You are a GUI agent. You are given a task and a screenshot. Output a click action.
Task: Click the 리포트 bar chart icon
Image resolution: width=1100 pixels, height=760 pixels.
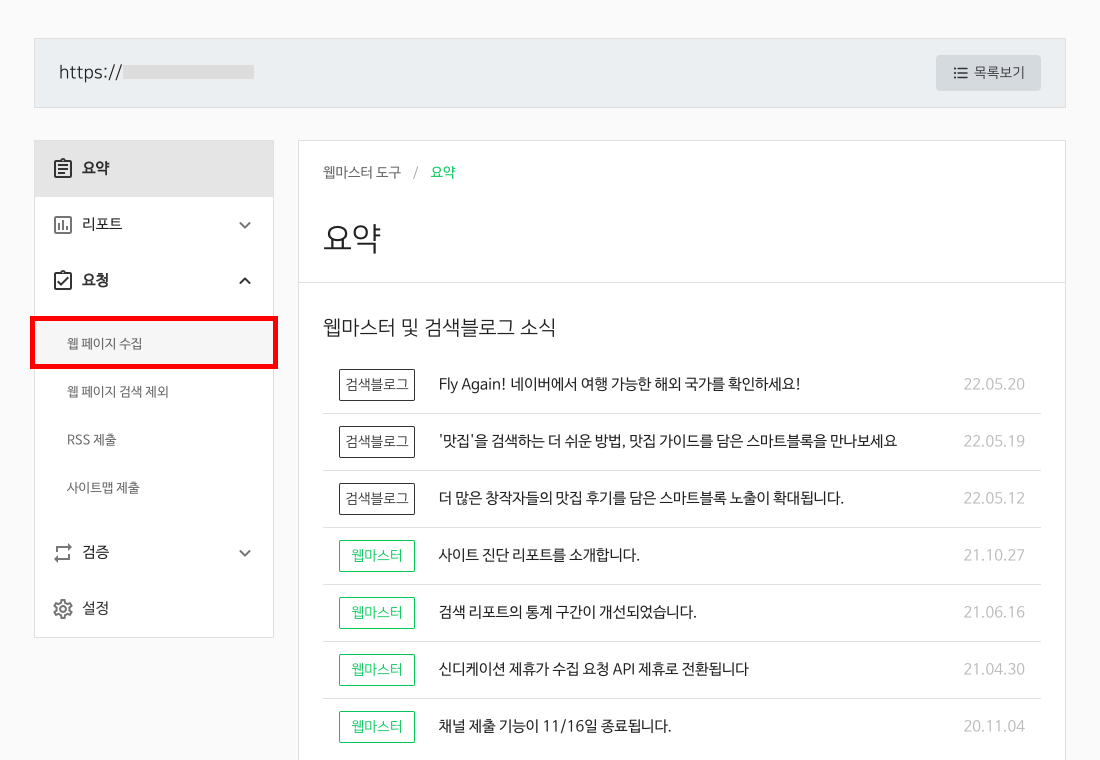click(x=63, y=225)
